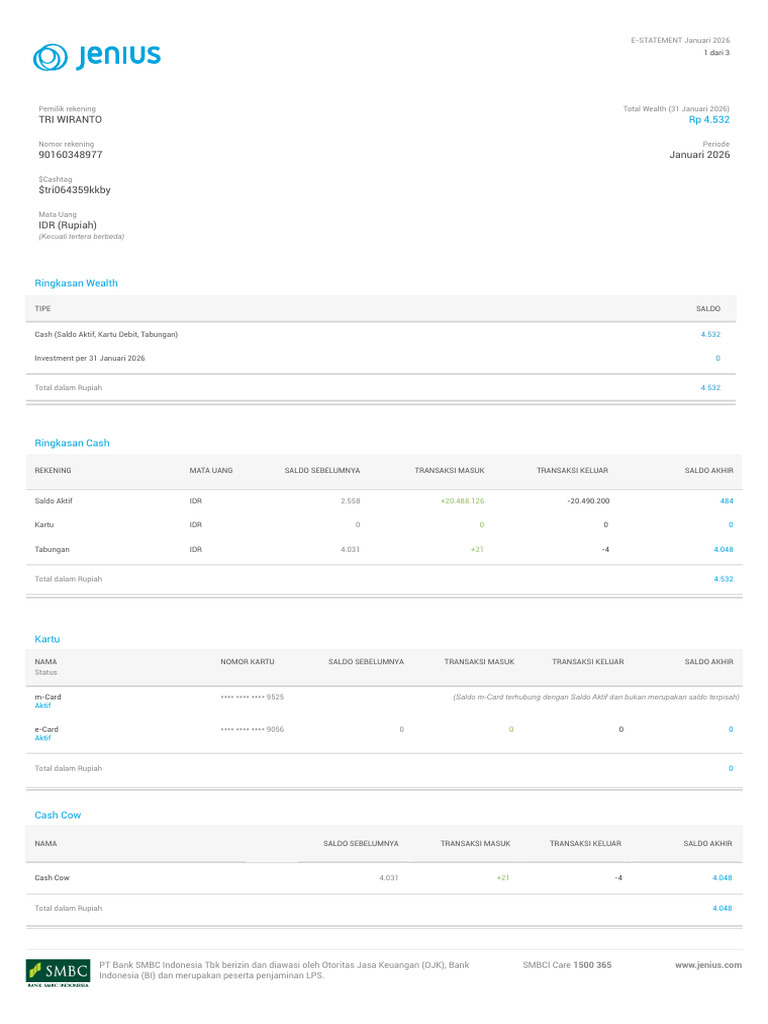Click page indicator 1 dari 3
This screenshot has width=768, height=1024.
click(716, 52)
